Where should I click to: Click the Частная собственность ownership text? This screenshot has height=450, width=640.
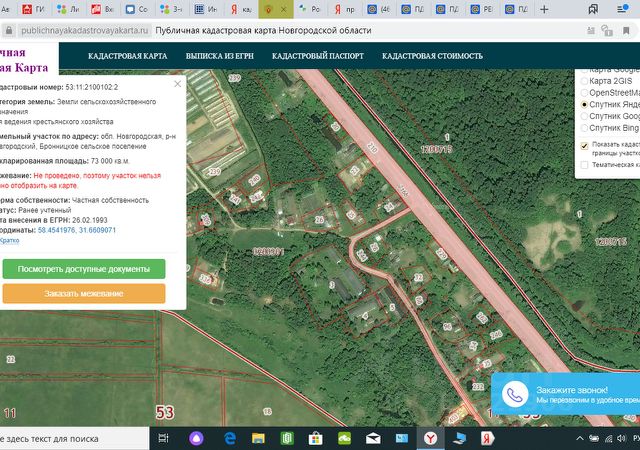coord(110,200)
